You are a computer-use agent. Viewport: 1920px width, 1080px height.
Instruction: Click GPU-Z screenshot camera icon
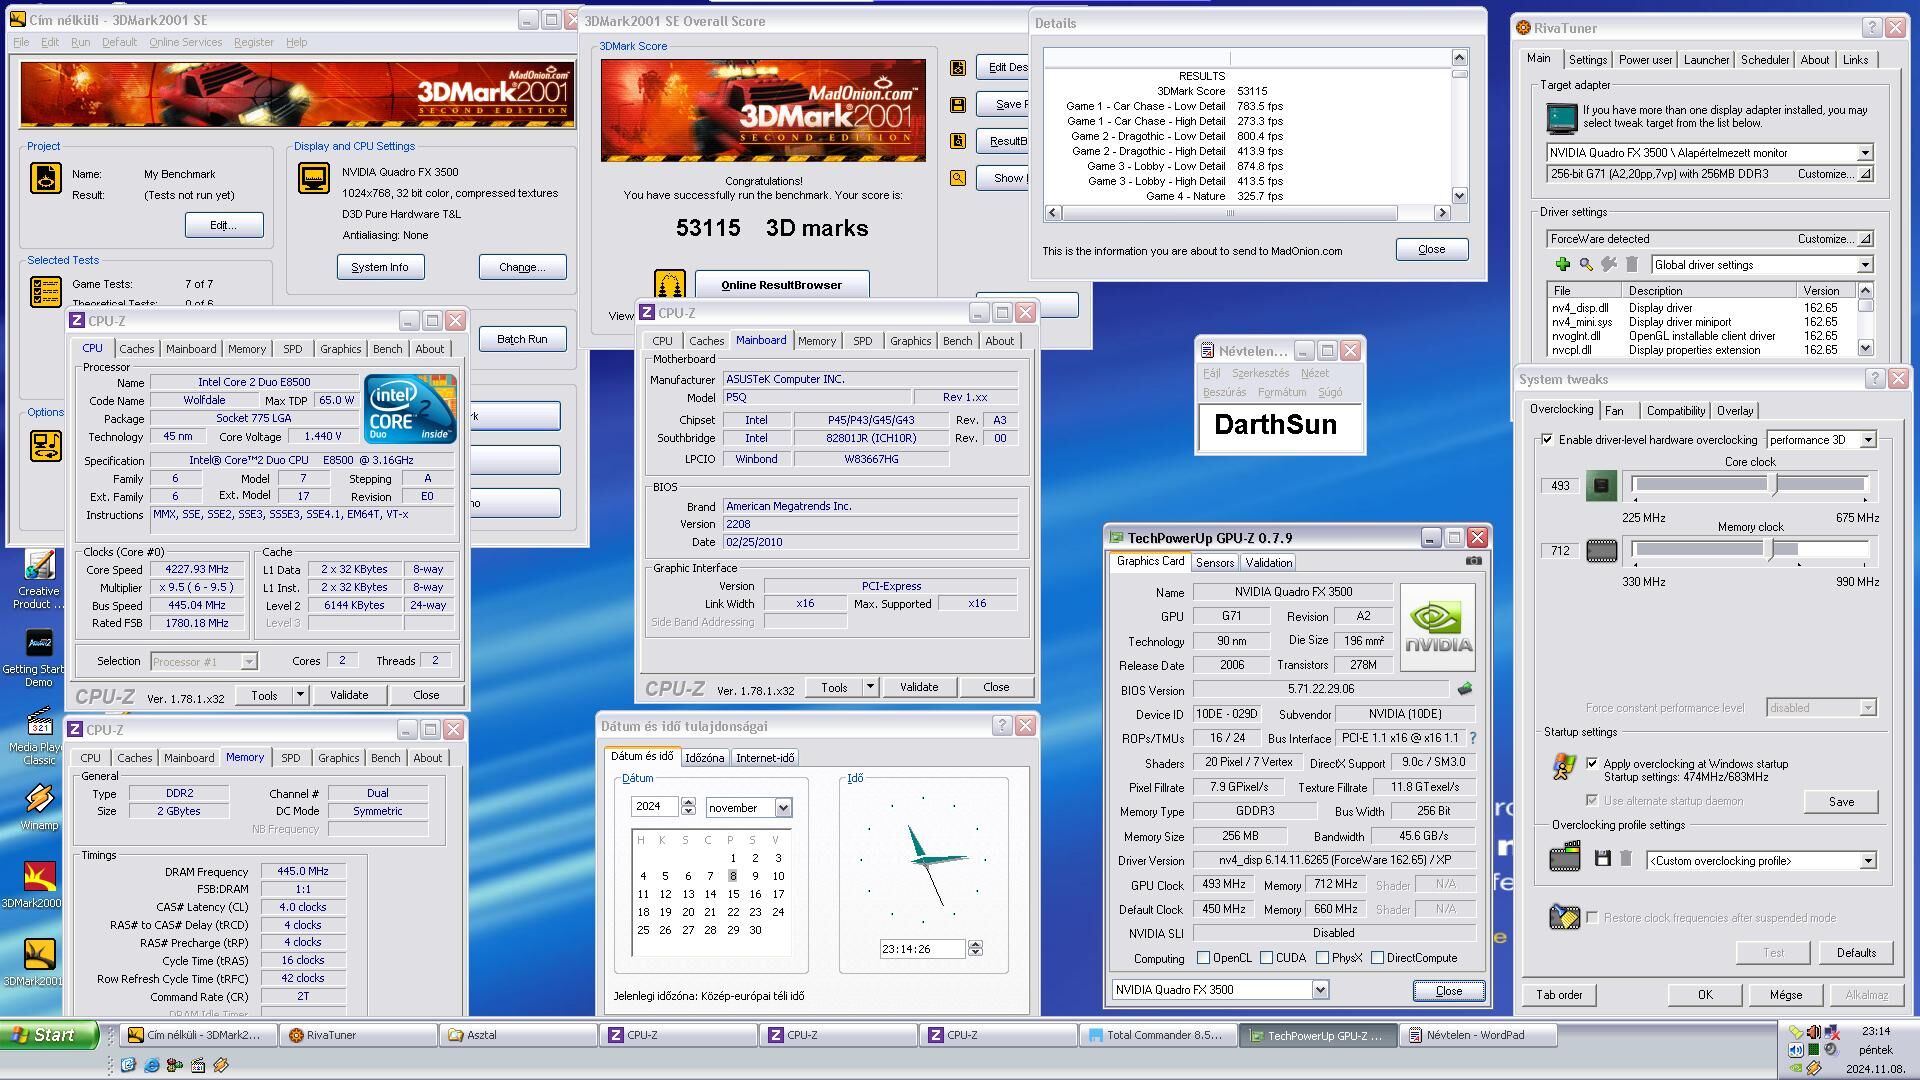pos(1473,561)
